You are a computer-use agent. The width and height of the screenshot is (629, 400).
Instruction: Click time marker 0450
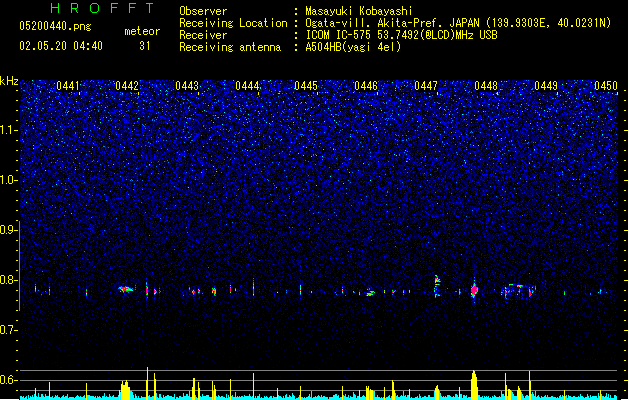point(606,86)
